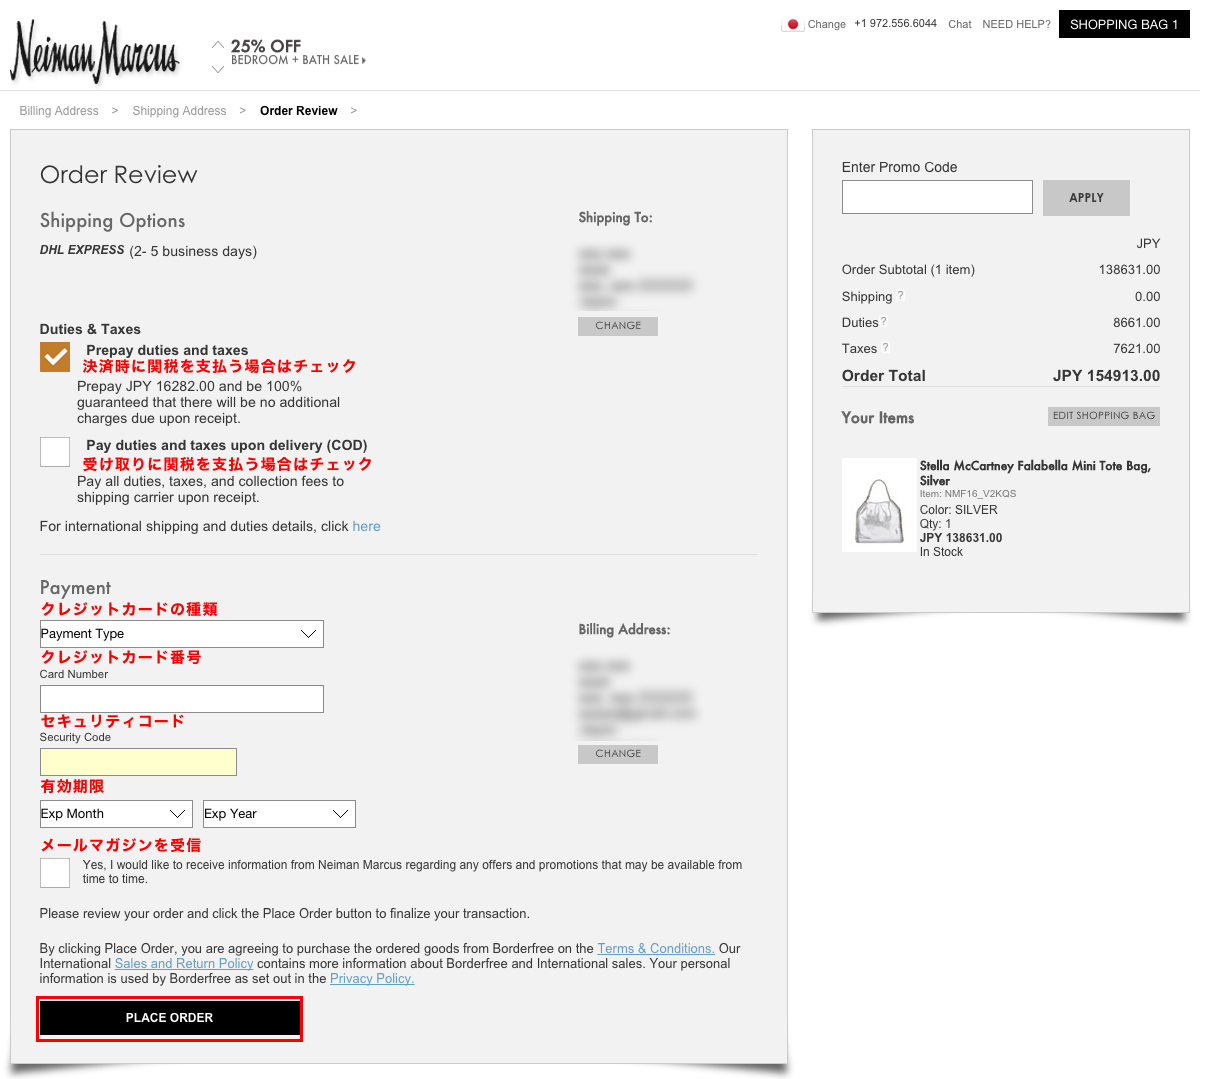Check the email offers opt-in checkbox

pyautogui.click(x=55, y=873)
